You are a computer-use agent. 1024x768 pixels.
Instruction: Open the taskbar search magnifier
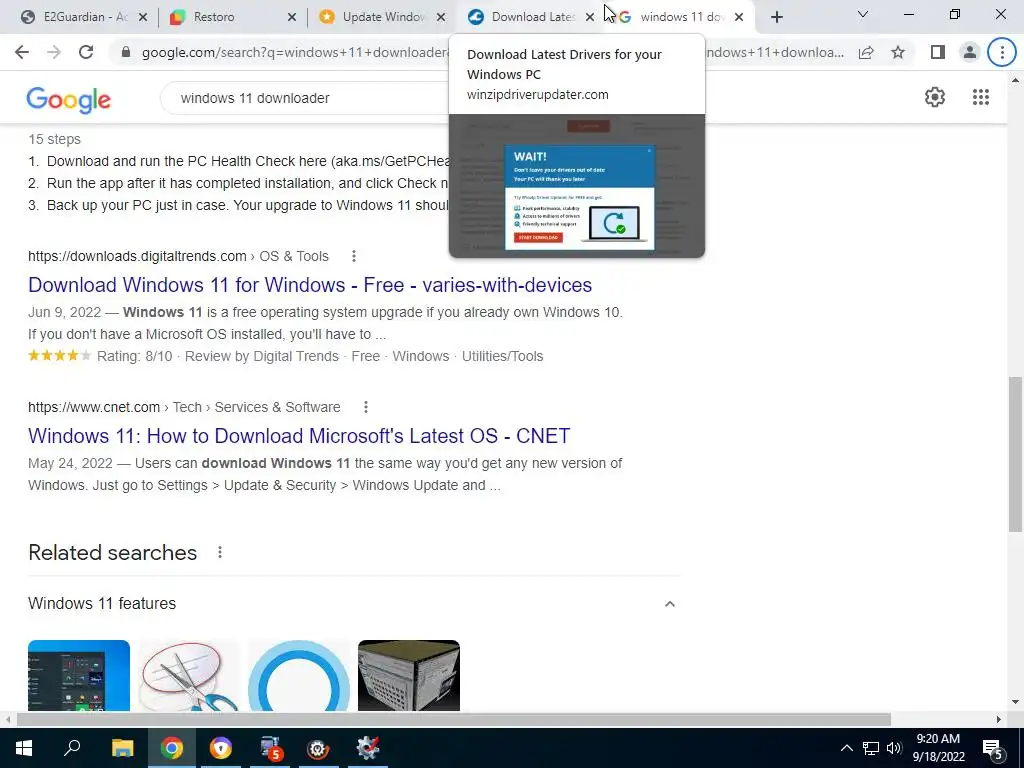tap(72, 748)
